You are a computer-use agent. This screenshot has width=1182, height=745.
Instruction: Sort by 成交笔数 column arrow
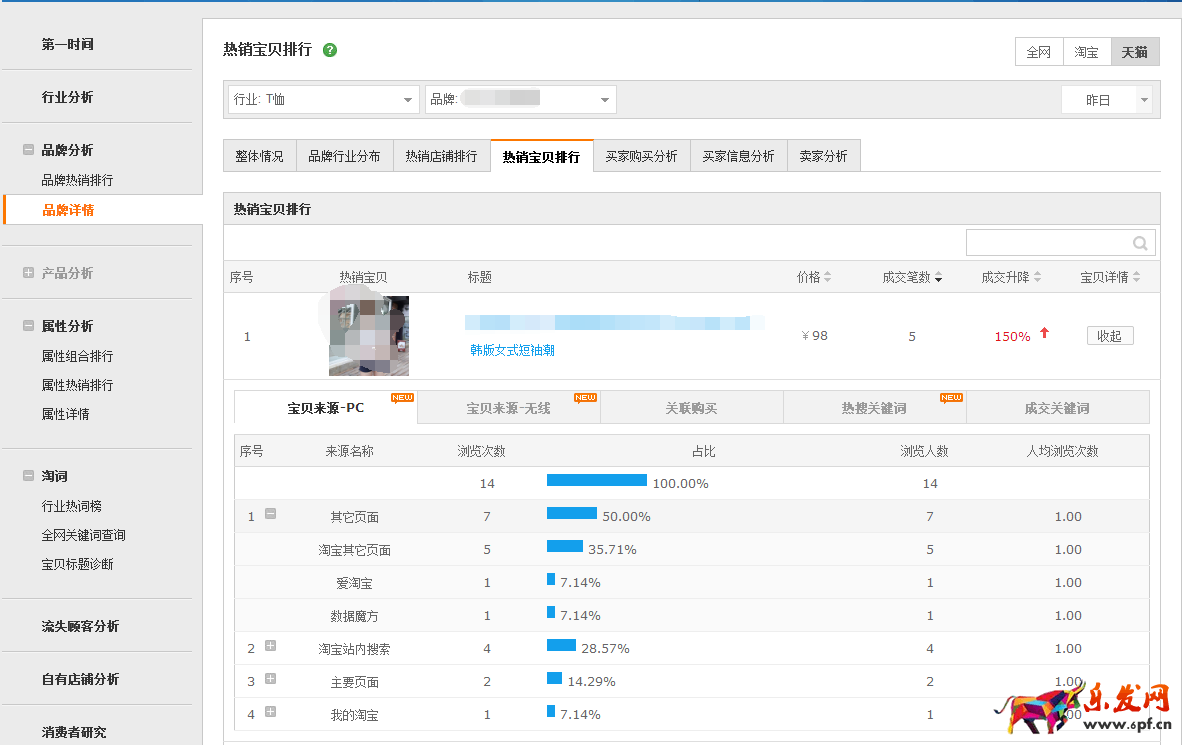[x=938, y=278]
